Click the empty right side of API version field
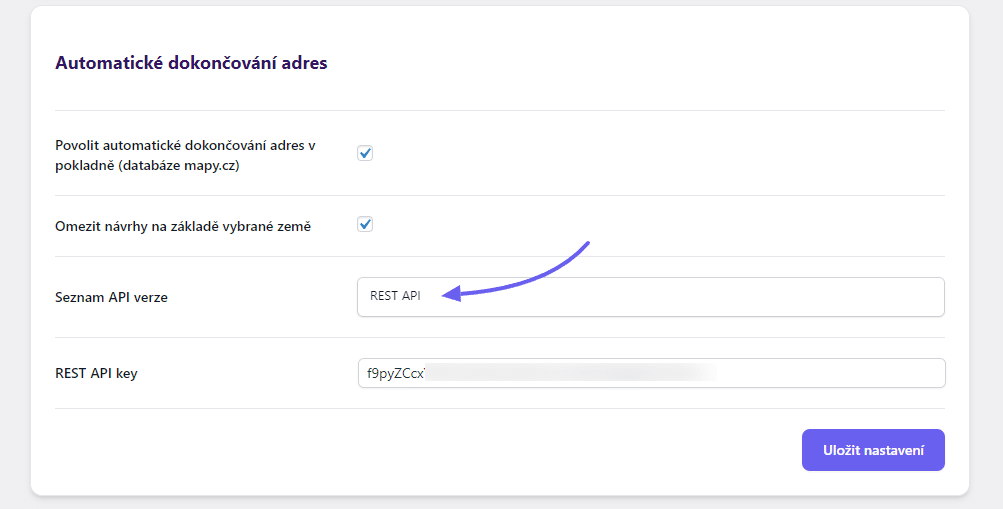This screenshot has height=509, width=1003. pyautogui.click(x=800, y=297)
